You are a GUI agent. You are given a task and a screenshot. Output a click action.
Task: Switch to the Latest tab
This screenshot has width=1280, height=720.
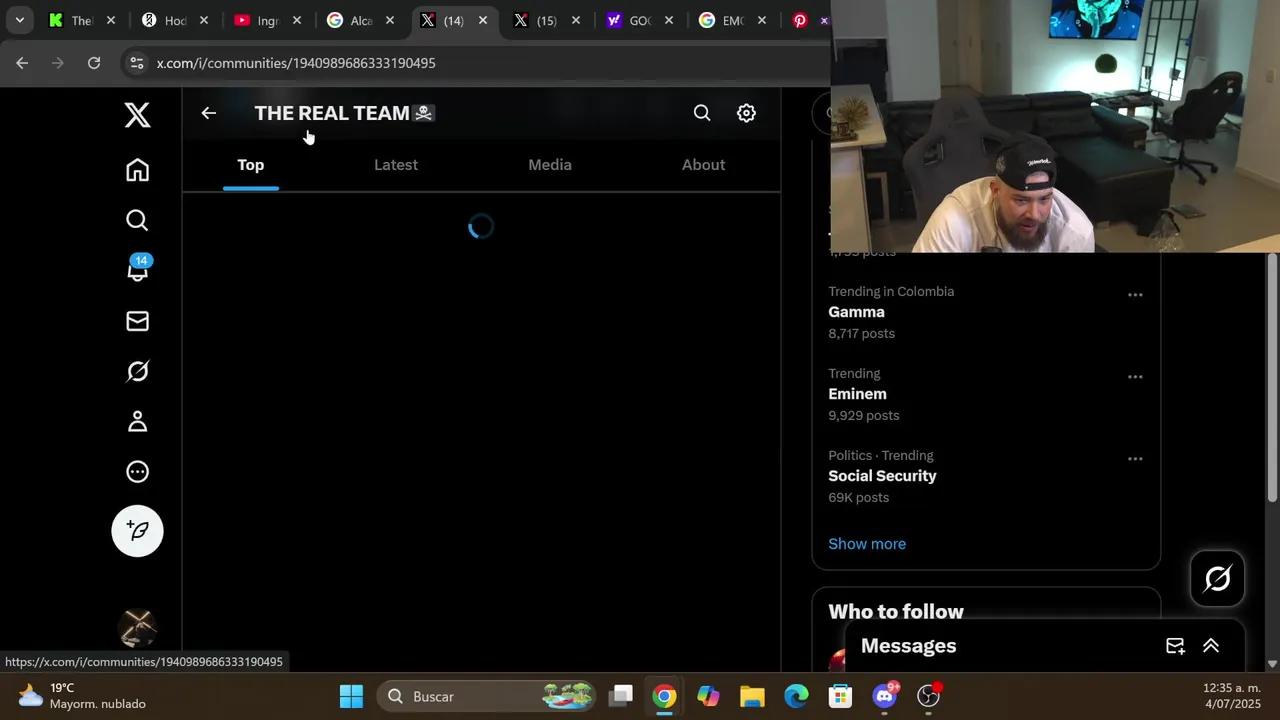tap(396, 165)
